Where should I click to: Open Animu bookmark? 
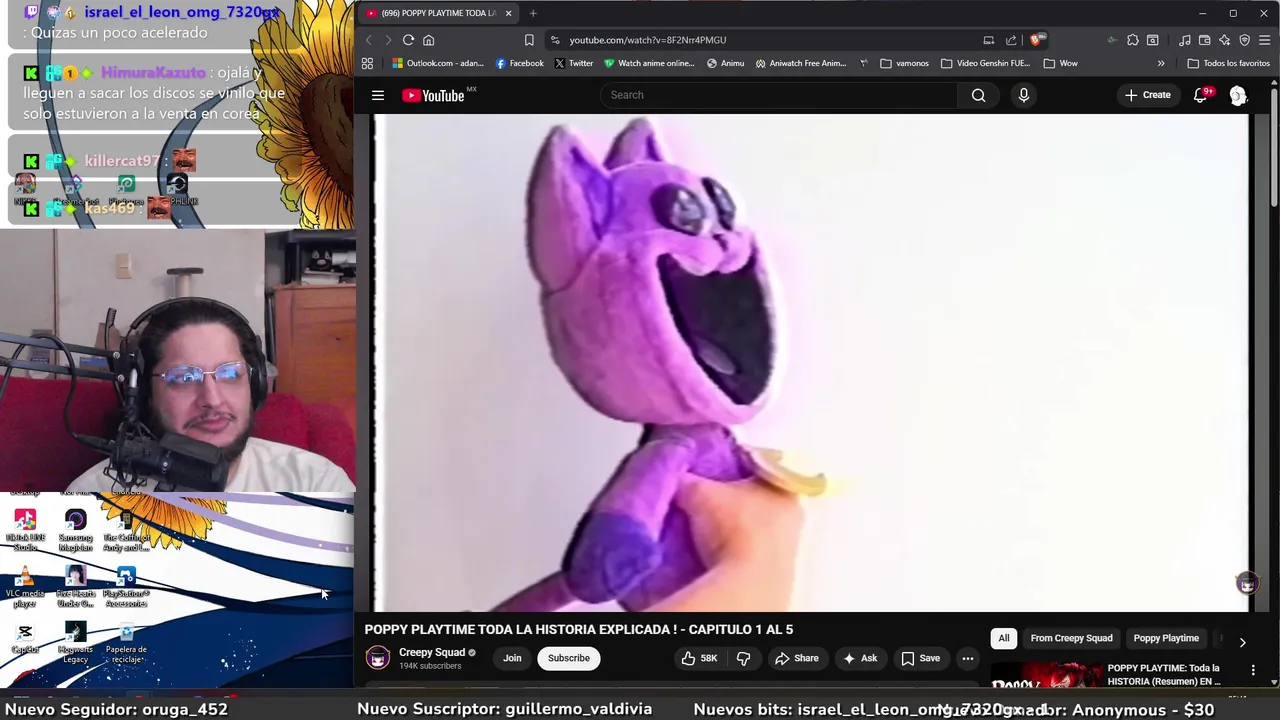pyautogui.click(x=725, y=63)
